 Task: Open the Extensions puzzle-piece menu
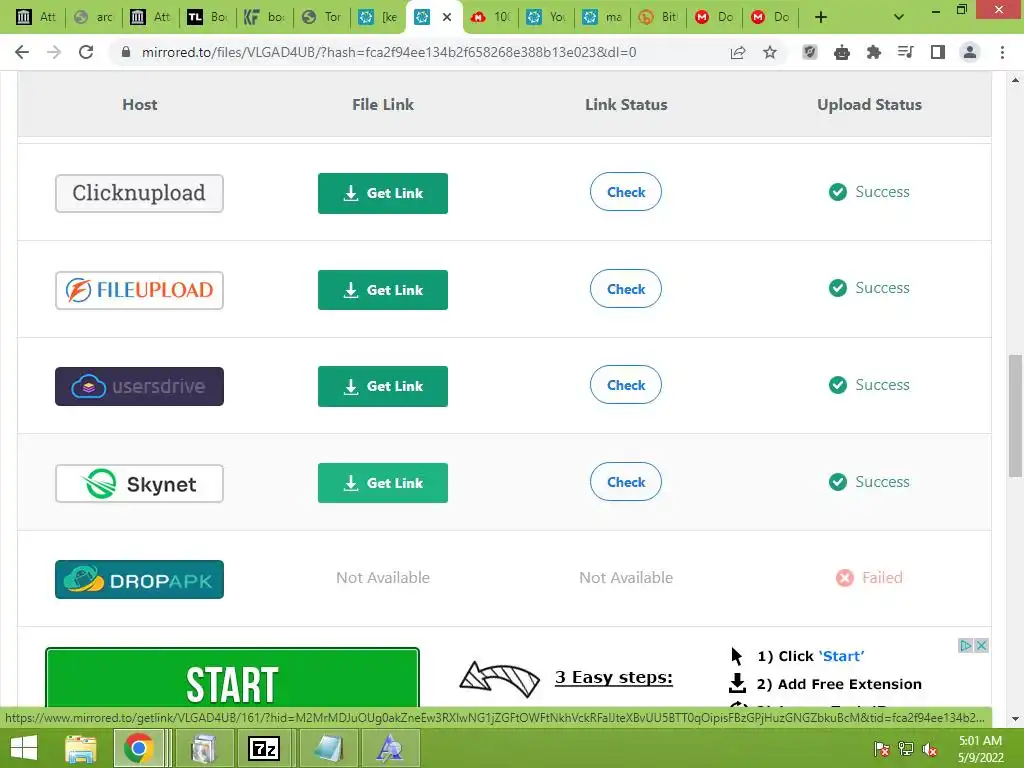coord(874,52)
